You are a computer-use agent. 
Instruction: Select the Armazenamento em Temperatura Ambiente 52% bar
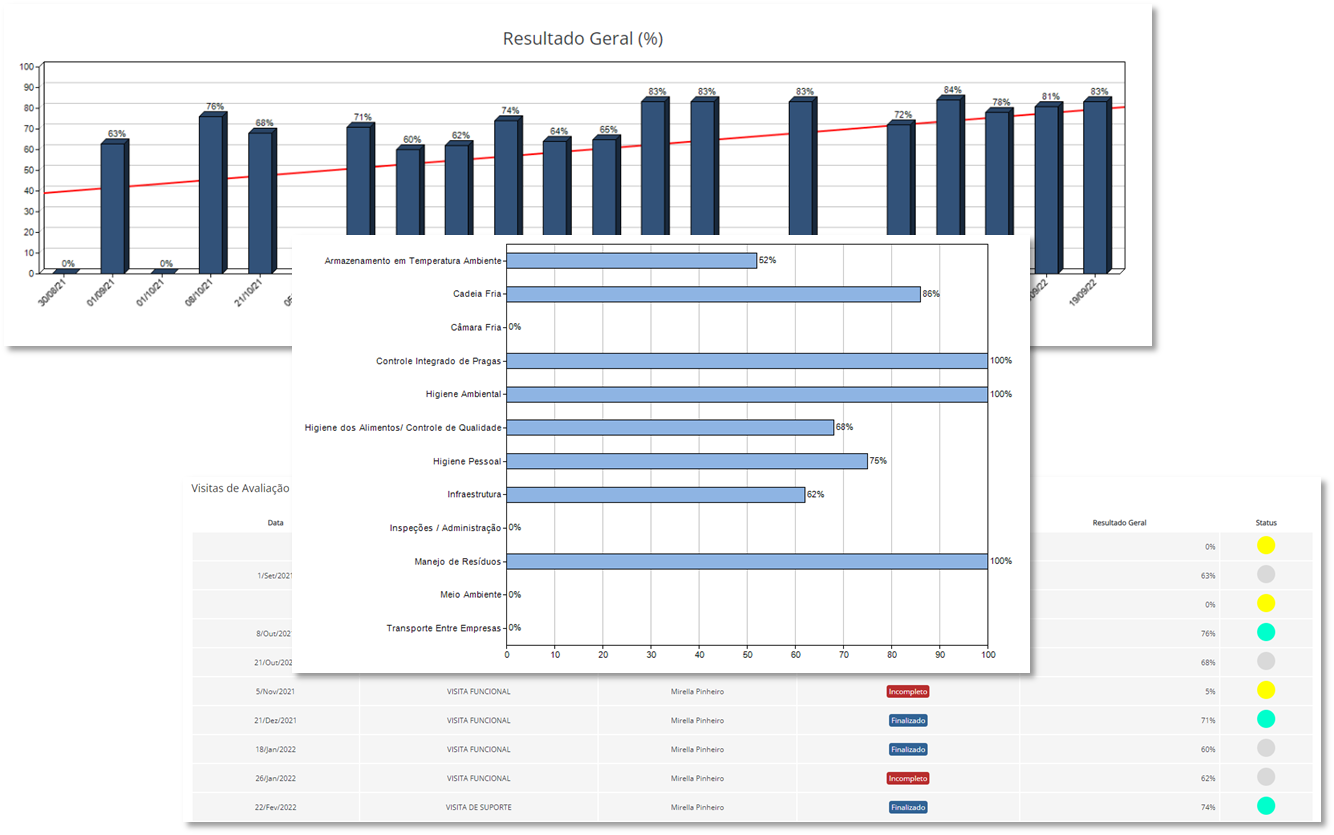(x=632, y=261)
